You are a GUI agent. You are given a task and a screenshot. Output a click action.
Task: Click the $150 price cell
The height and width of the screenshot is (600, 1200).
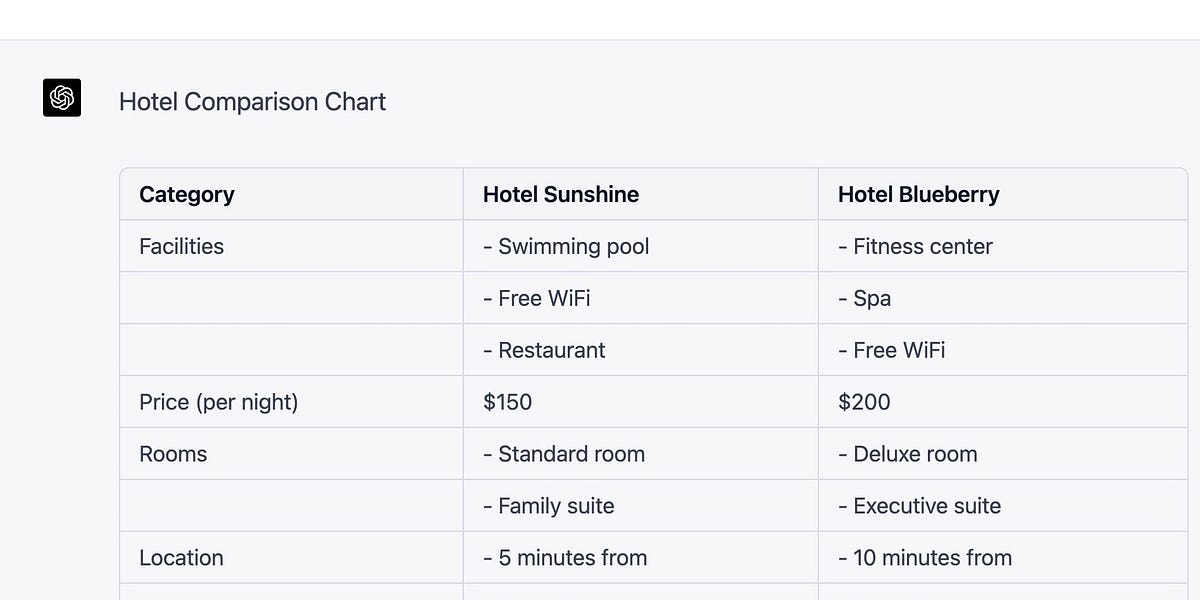coord(507,402)
